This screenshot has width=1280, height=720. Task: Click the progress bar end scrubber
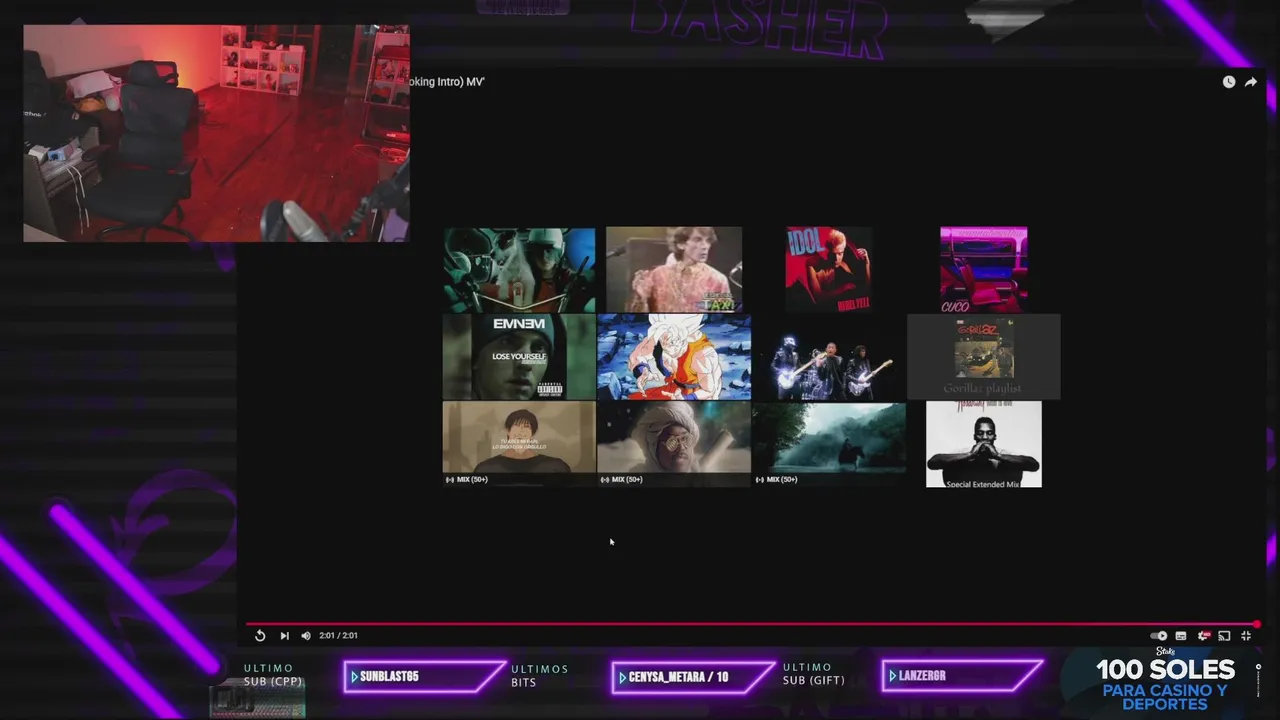(x=1257, y=624)
